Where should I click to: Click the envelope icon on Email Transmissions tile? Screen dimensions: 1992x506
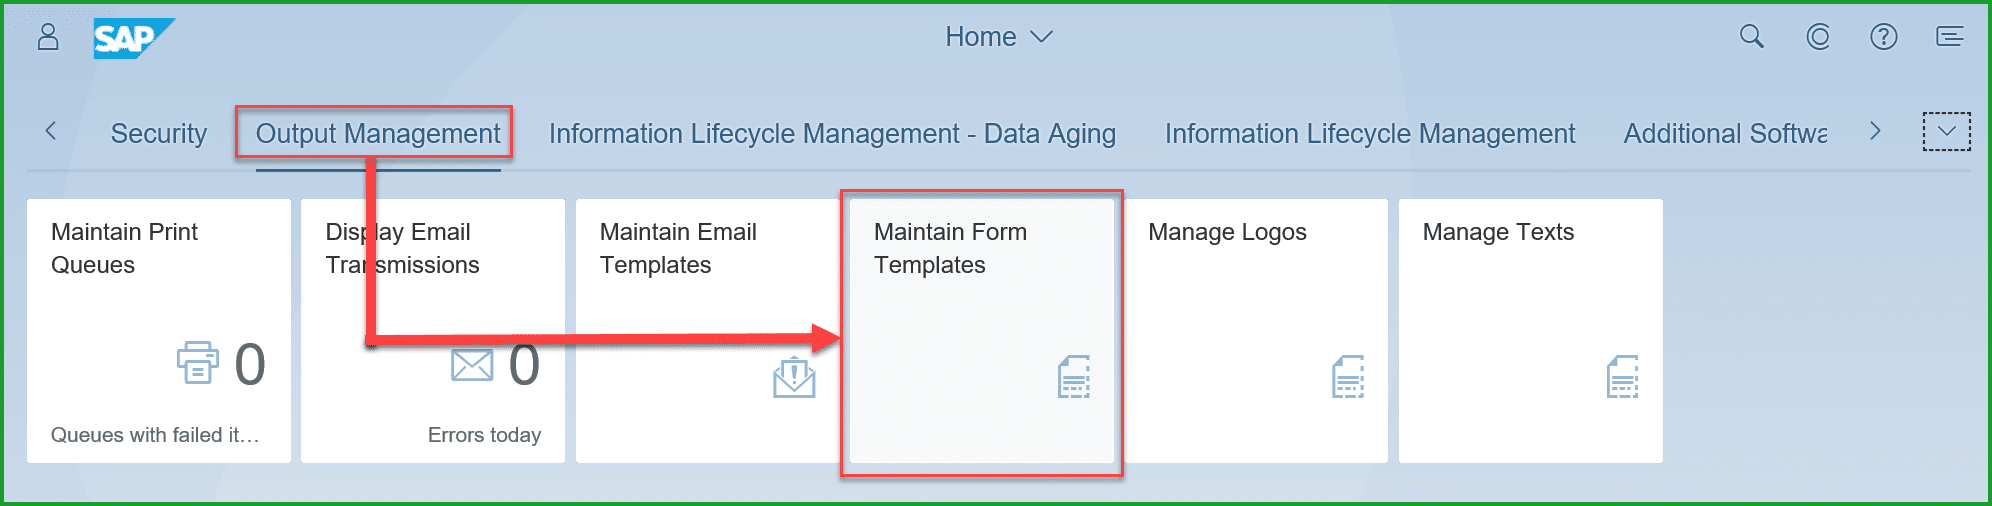(472, 365)
